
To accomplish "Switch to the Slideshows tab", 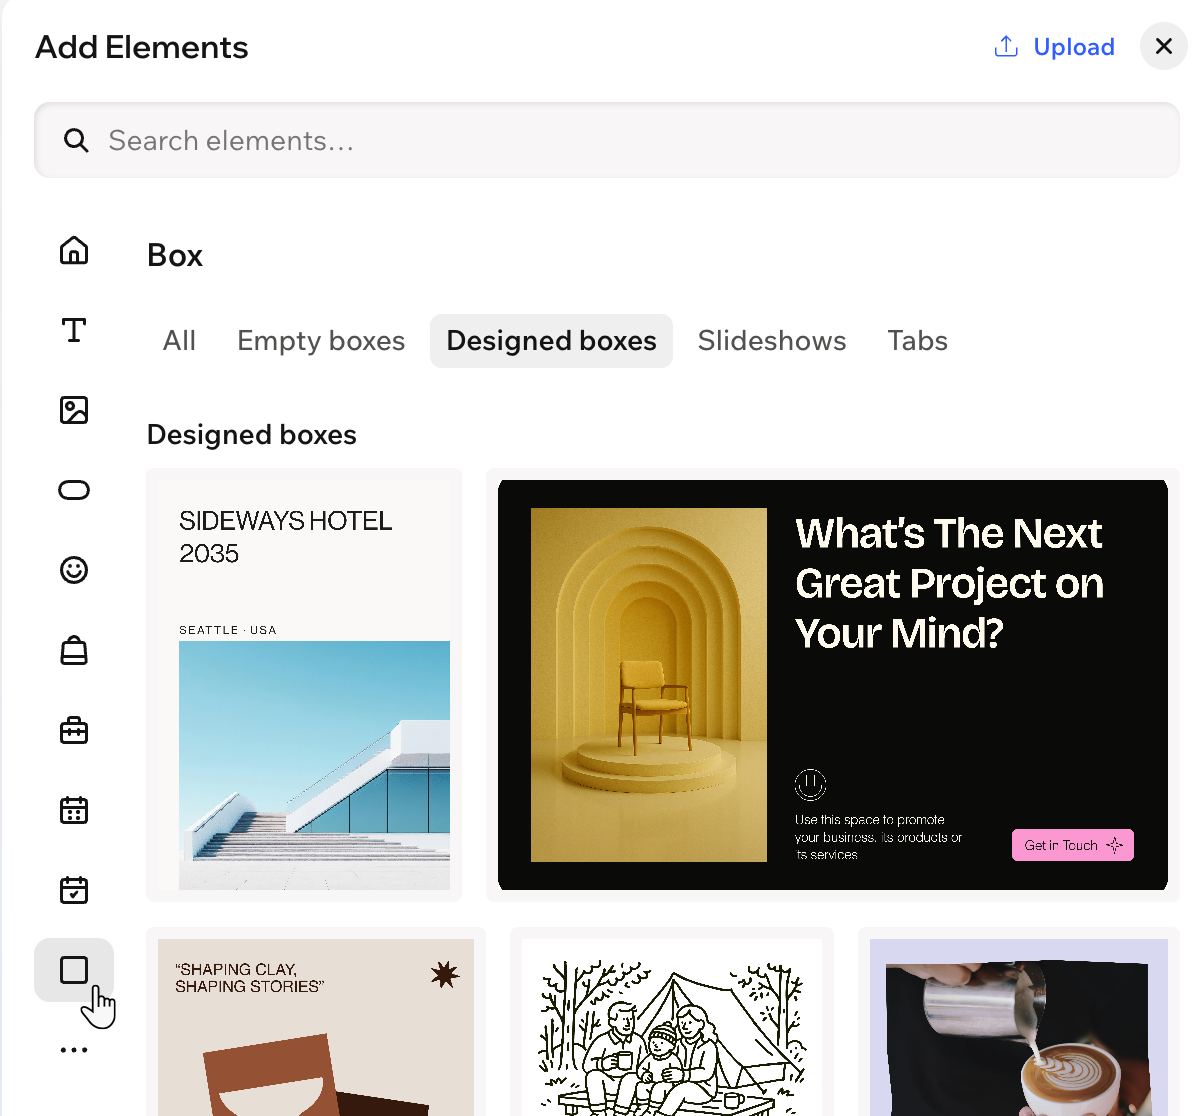I will point(772,341).
